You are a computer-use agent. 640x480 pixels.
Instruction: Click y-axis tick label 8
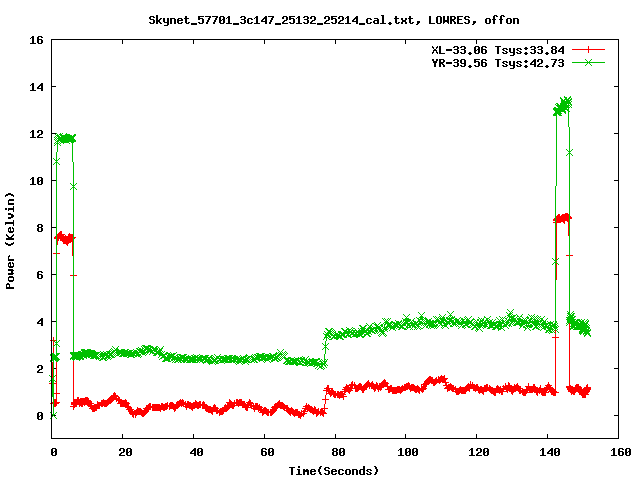[x=40, y=228]
